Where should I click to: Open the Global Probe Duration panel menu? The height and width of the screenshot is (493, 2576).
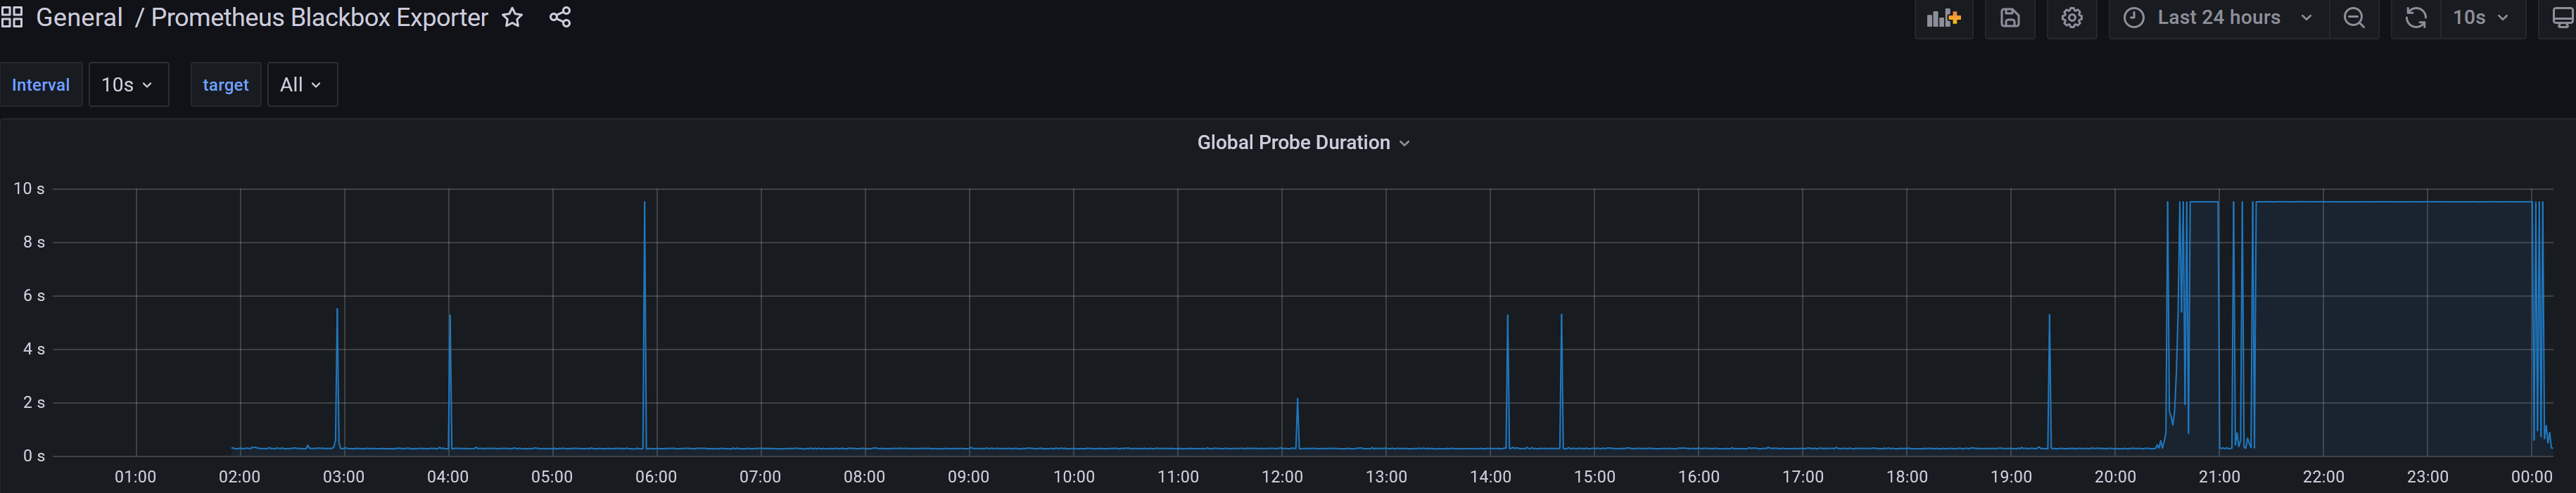tap(1303, 143)
